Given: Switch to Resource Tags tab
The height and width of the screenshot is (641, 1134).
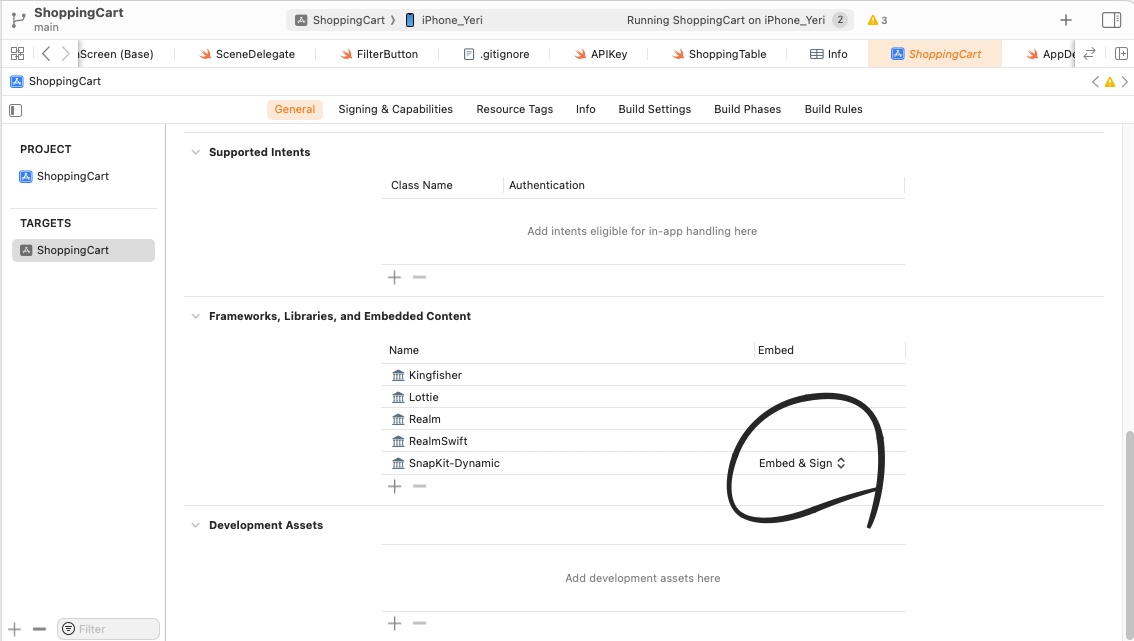Looking at the screenshot, I should (514, 109).
